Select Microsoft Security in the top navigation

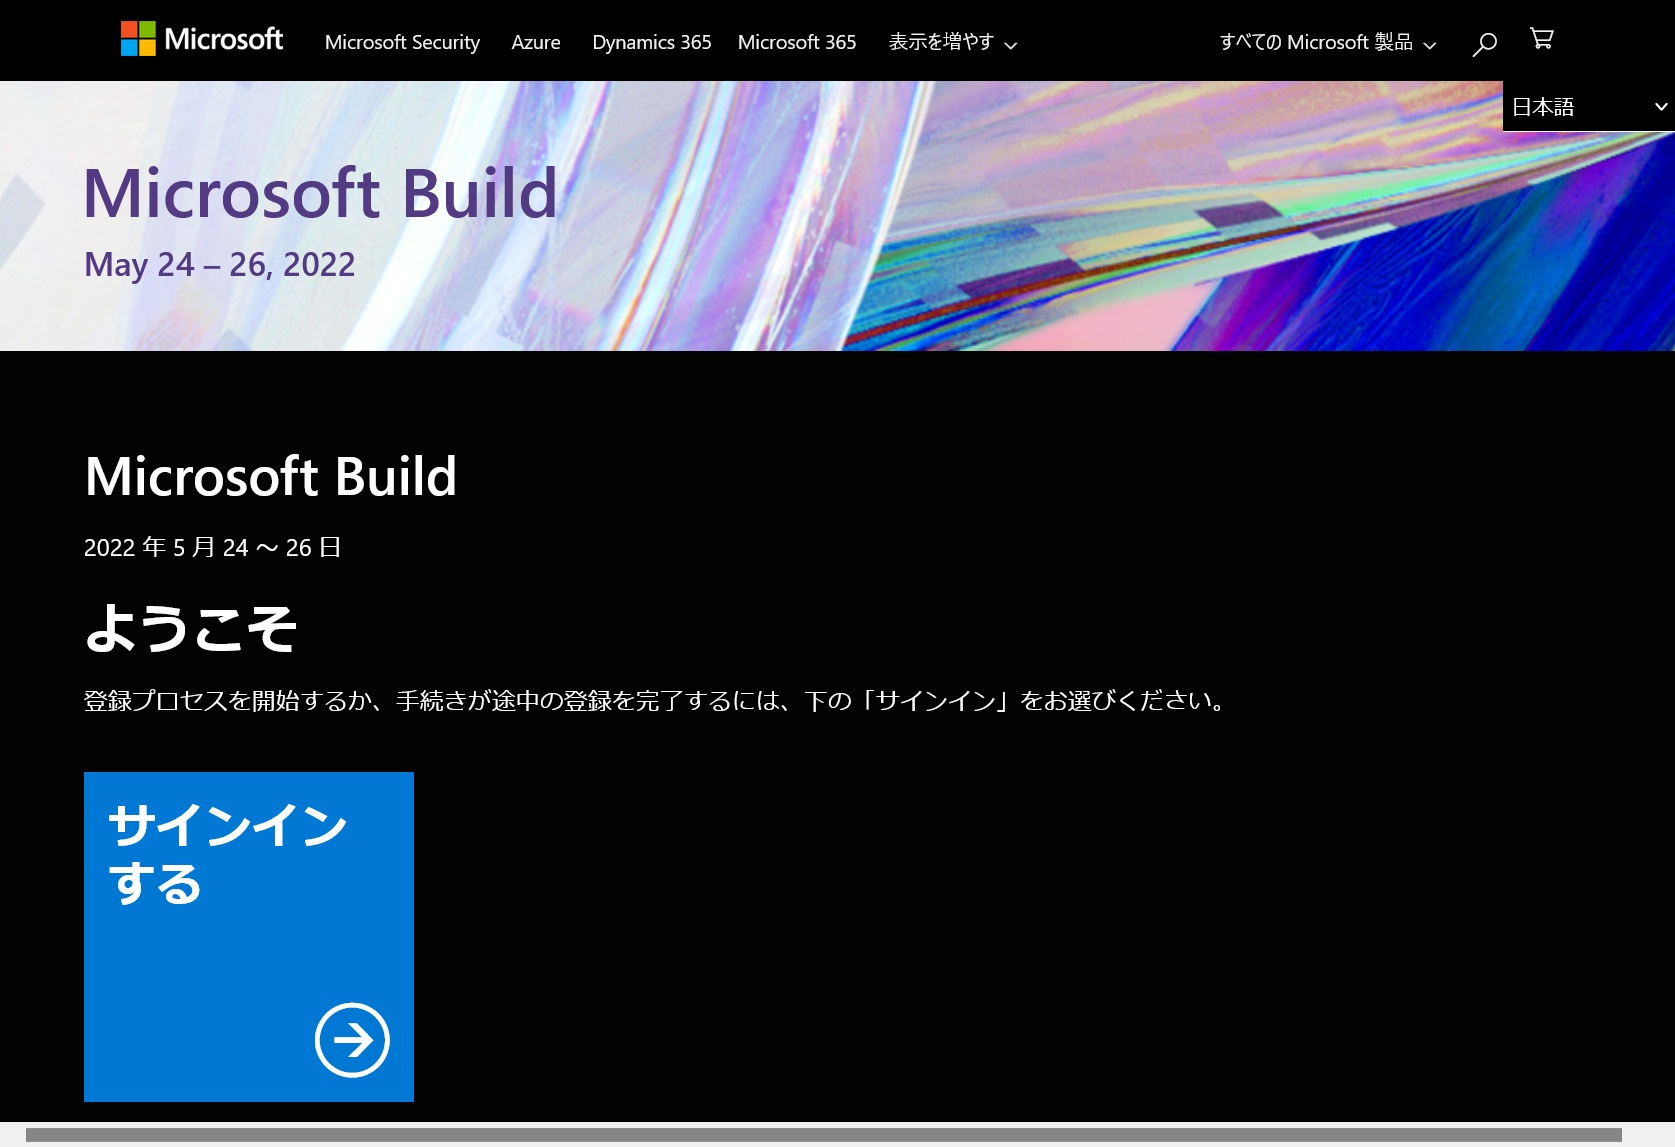401,42
